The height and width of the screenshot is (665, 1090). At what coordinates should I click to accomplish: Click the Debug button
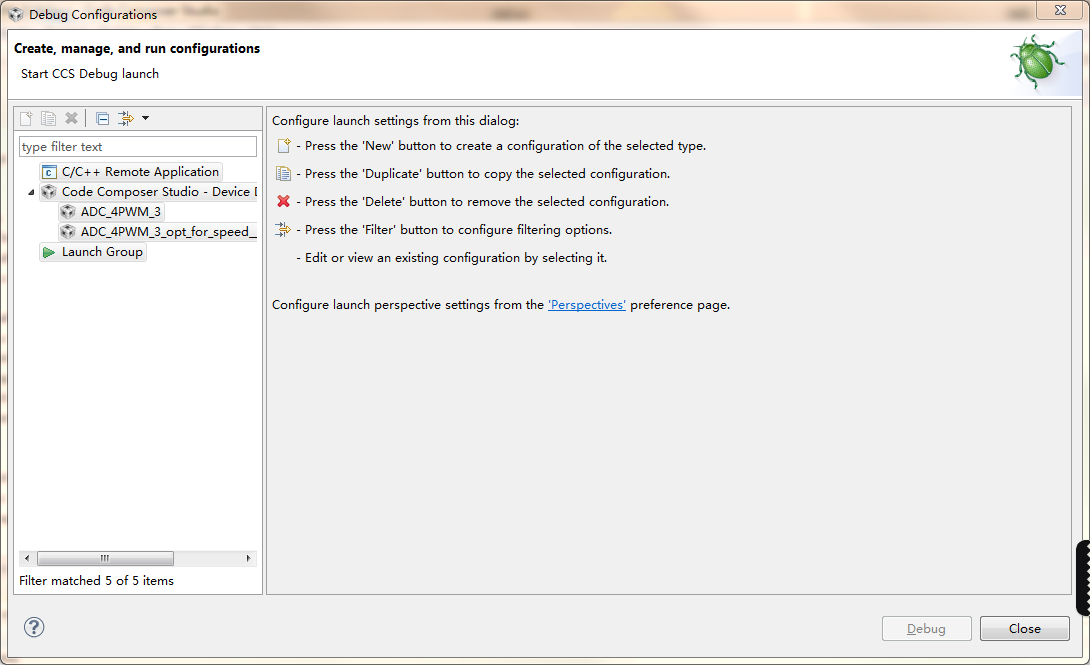pos(927,629)
